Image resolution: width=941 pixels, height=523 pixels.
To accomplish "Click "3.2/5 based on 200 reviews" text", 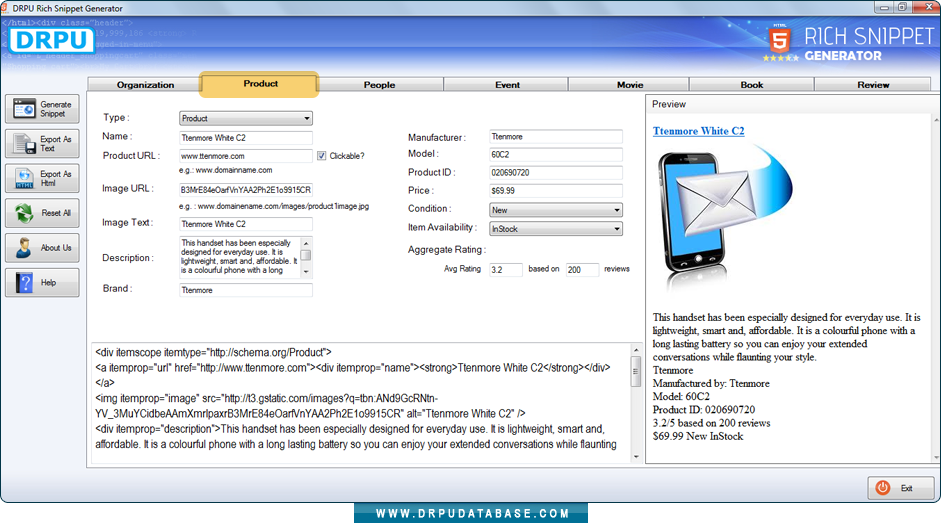I will (711, 423).
